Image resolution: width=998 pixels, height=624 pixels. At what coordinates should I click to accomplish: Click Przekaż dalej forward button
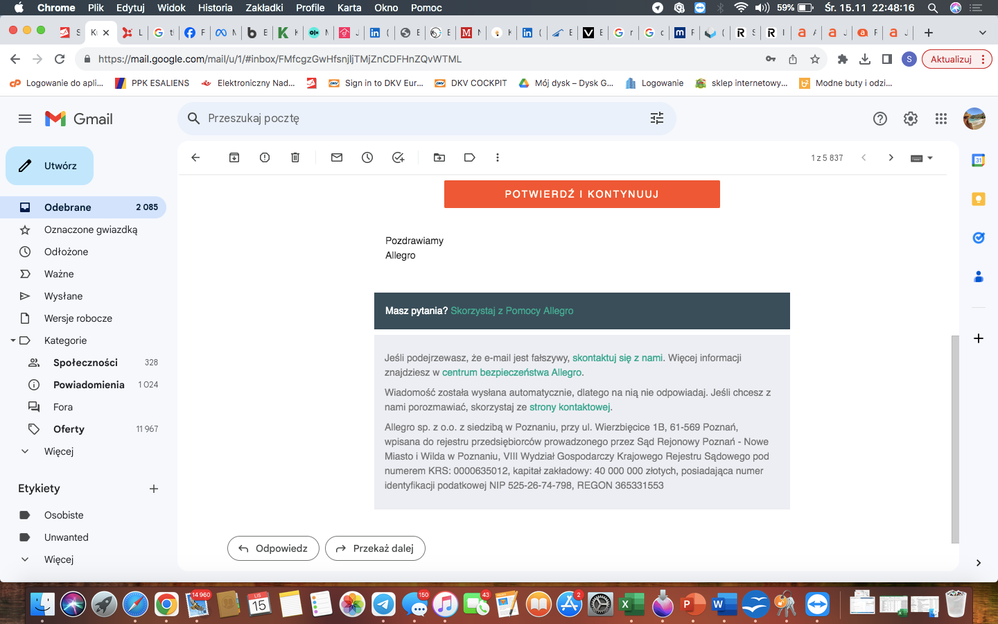pos(375,548)
